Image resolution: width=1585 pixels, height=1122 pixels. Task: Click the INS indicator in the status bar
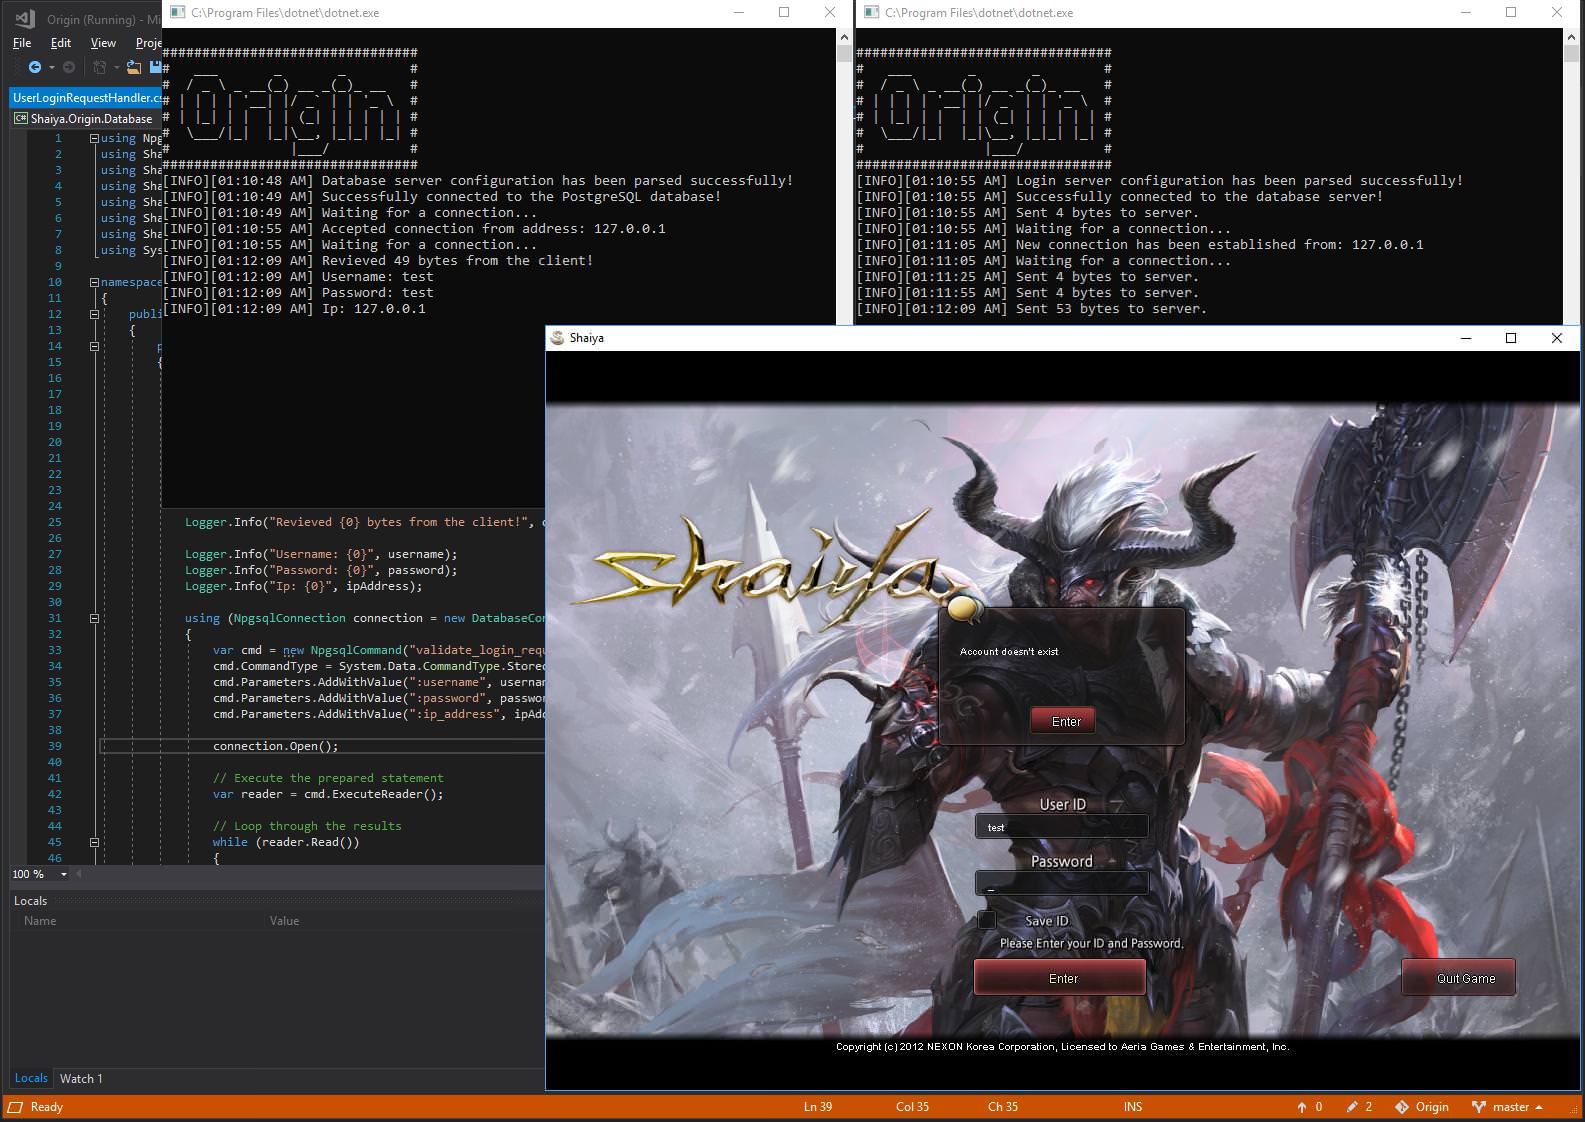pyautogui.click(x=1133, y=1107)
